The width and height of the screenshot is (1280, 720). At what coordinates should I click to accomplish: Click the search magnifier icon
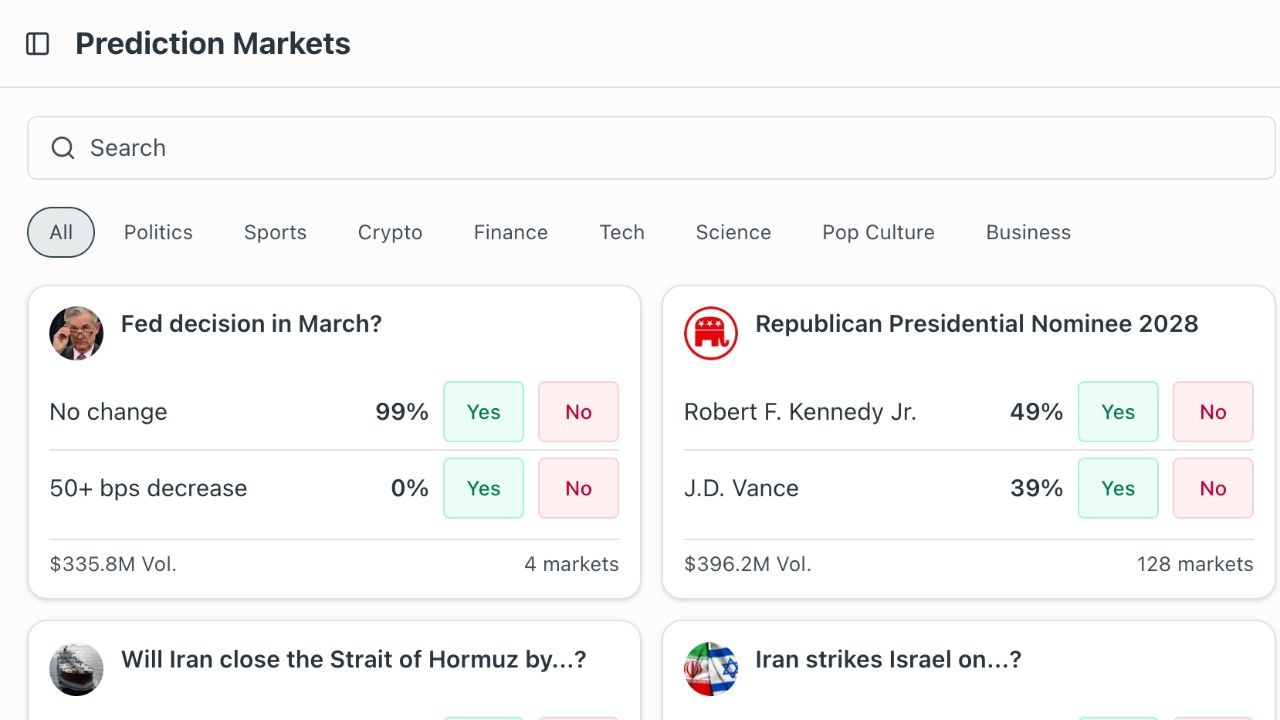point(63,148)
